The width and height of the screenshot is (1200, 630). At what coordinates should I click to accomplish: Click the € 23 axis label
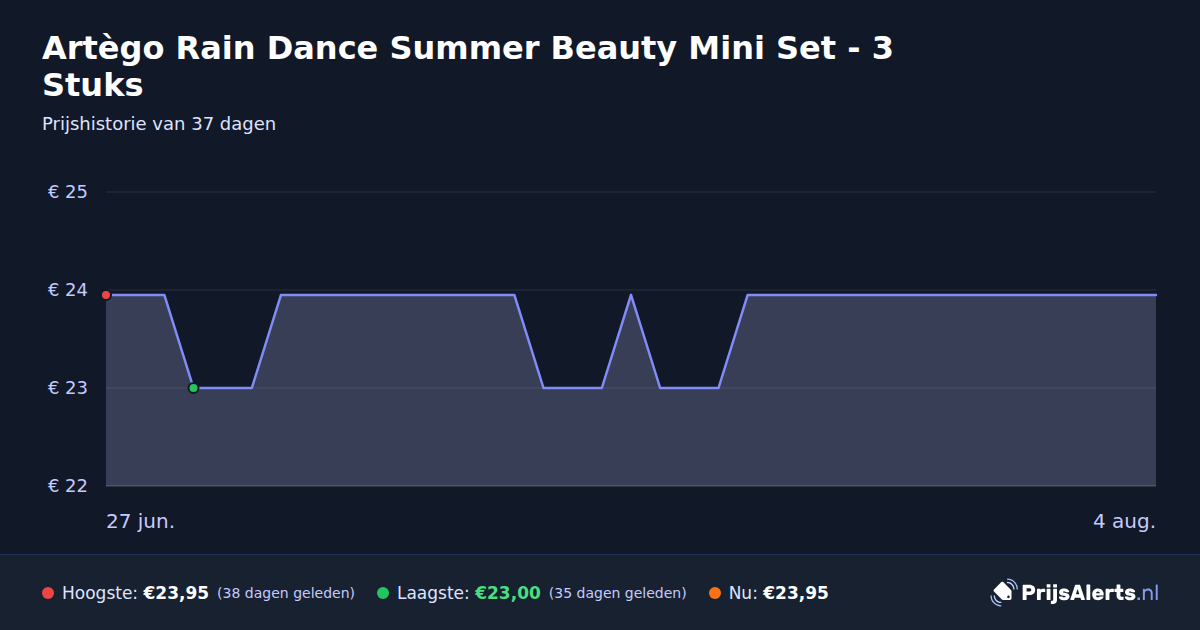[x=68, y=388]
